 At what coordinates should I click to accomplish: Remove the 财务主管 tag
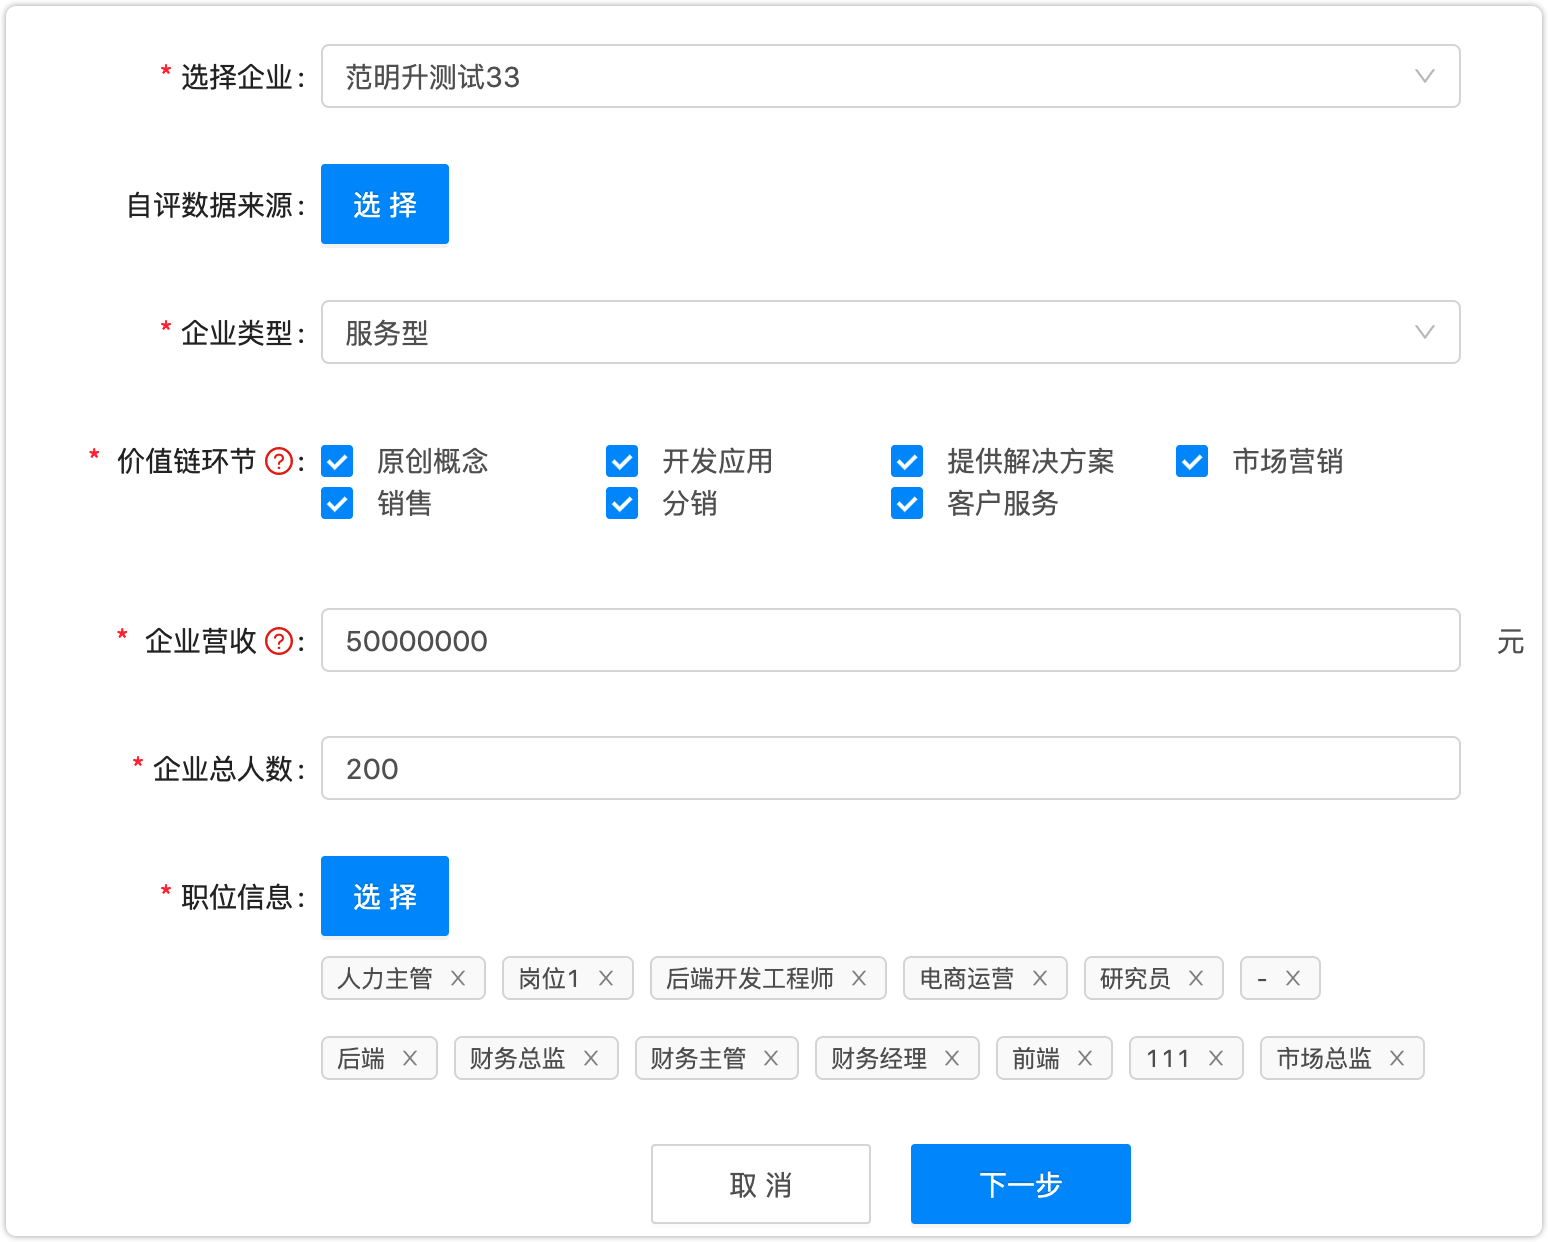[x=771, y=1058]
